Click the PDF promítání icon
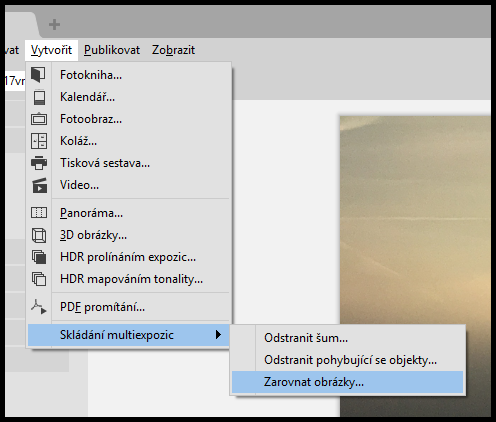Image resolution: width=496 pixels, height=422 pixels. [39, 307]
